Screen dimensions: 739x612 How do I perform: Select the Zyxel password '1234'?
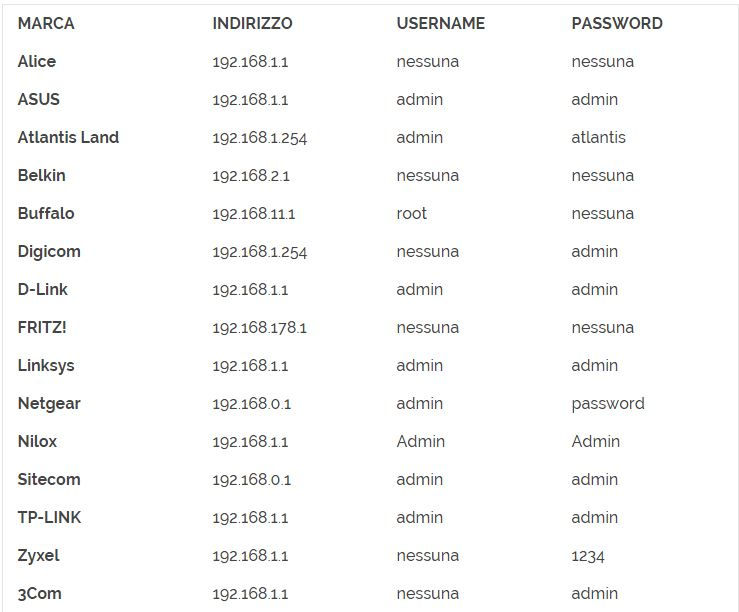pos(588,556)
